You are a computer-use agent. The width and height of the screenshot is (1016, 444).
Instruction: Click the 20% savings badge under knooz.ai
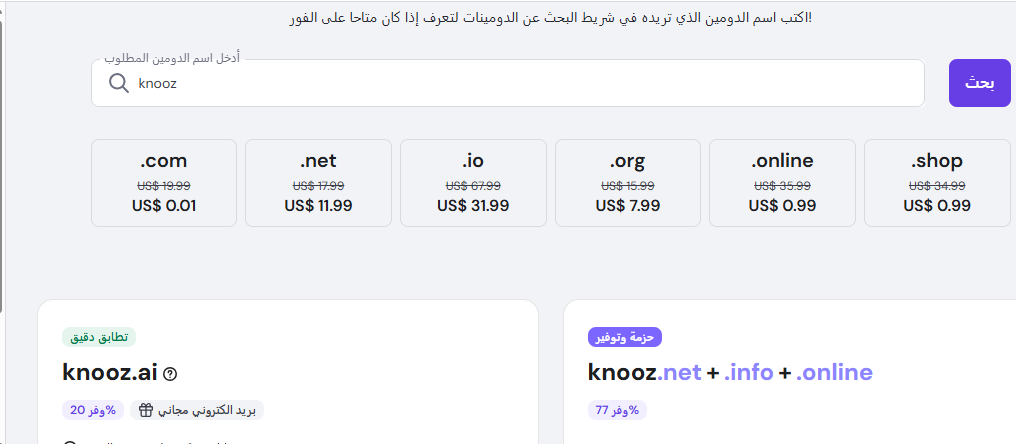pyautogui.click(x=92, y=410)
